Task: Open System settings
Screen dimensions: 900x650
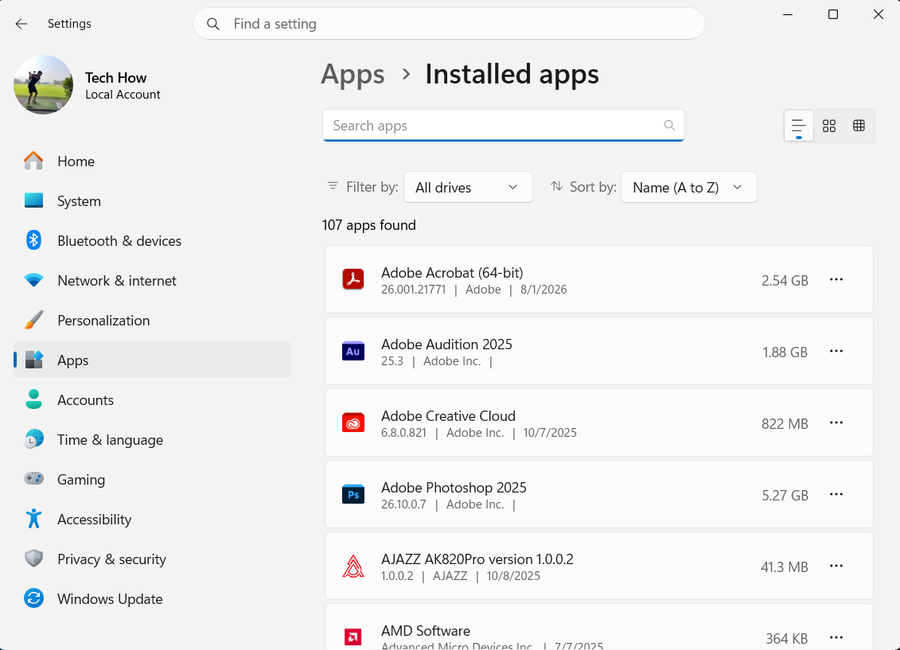Action: point(152,201)
